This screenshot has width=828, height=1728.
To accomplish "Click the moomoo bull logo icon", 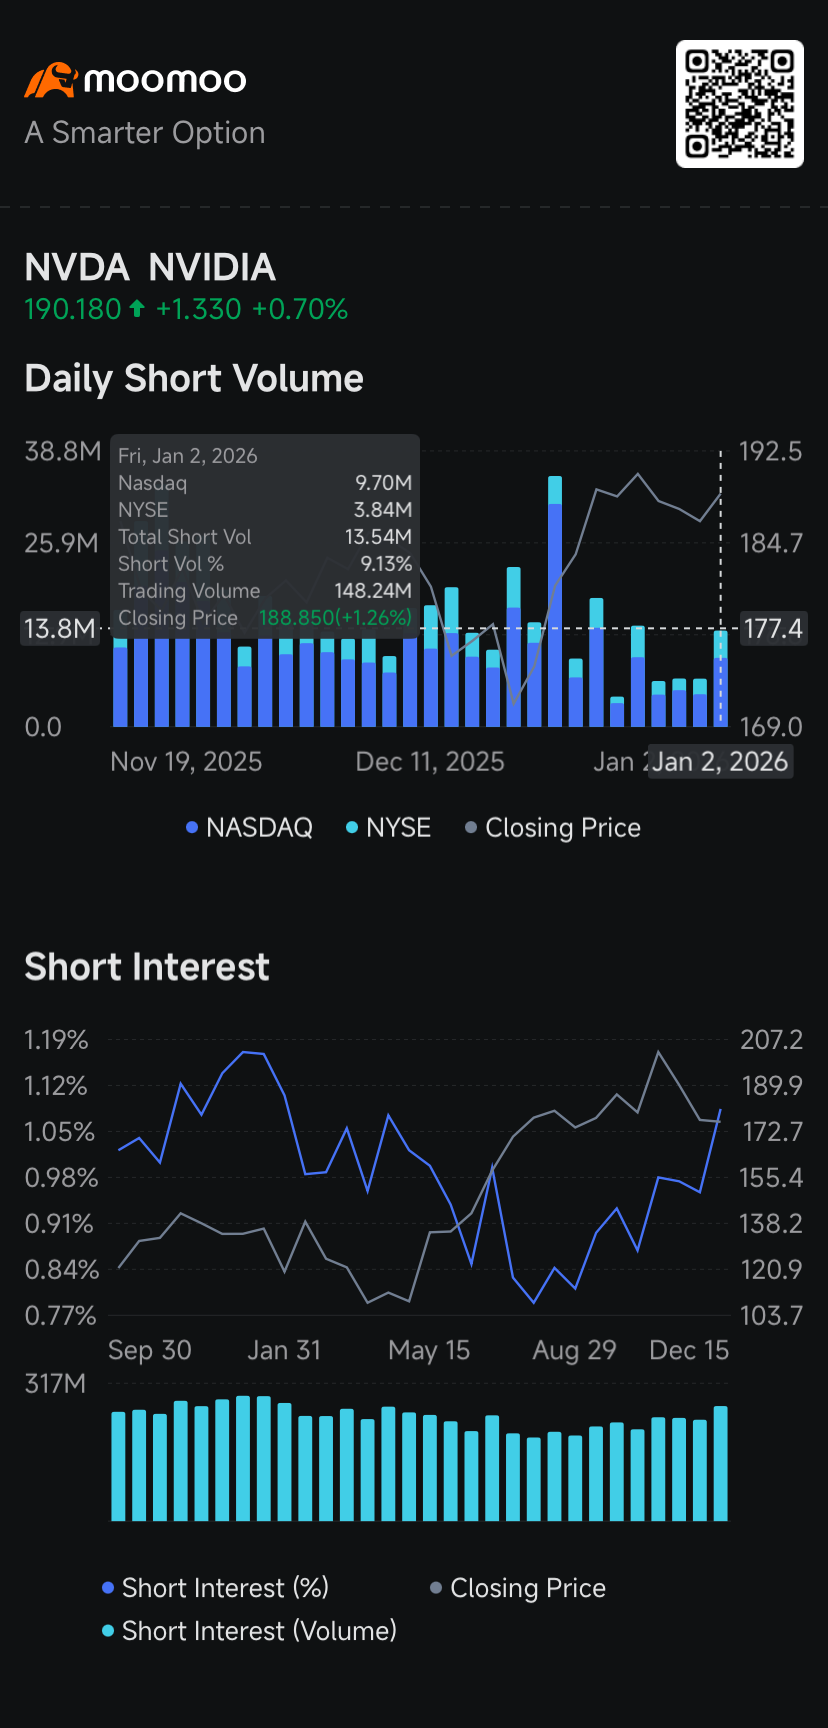I will coord(51,80).
